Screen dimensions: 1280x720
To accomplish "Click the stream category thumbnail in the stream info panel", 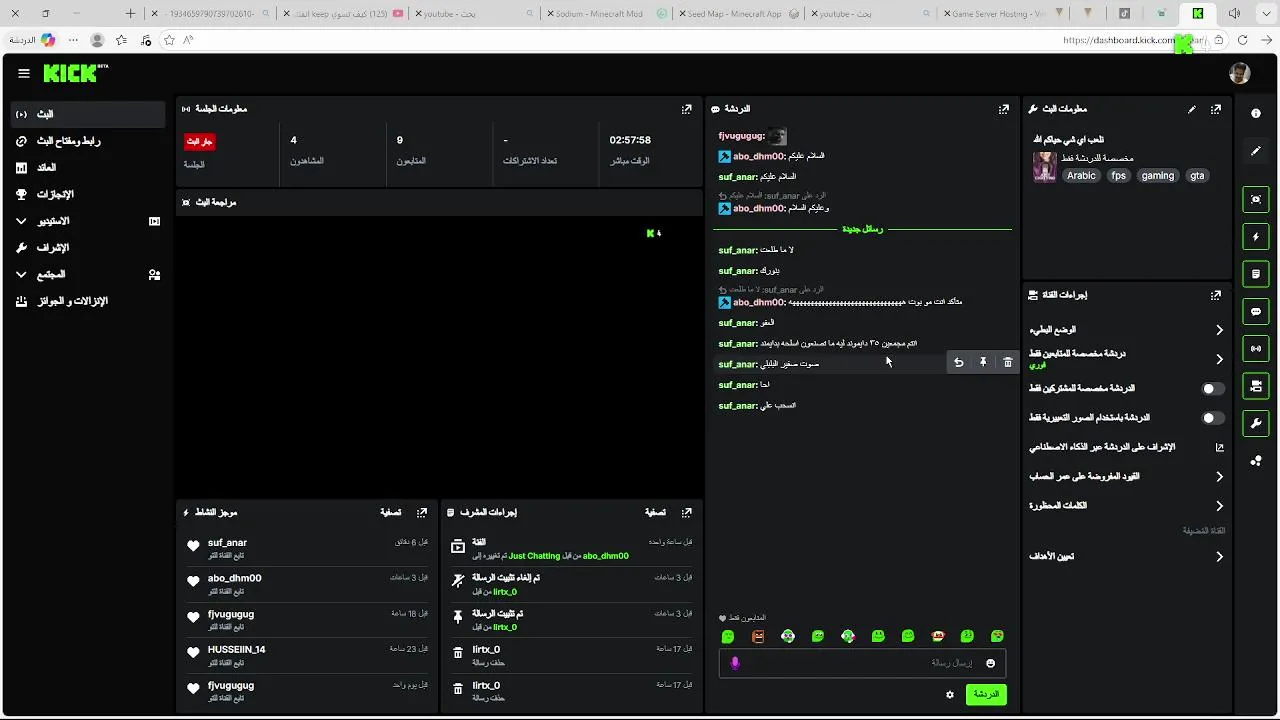I will point(1045,166).
